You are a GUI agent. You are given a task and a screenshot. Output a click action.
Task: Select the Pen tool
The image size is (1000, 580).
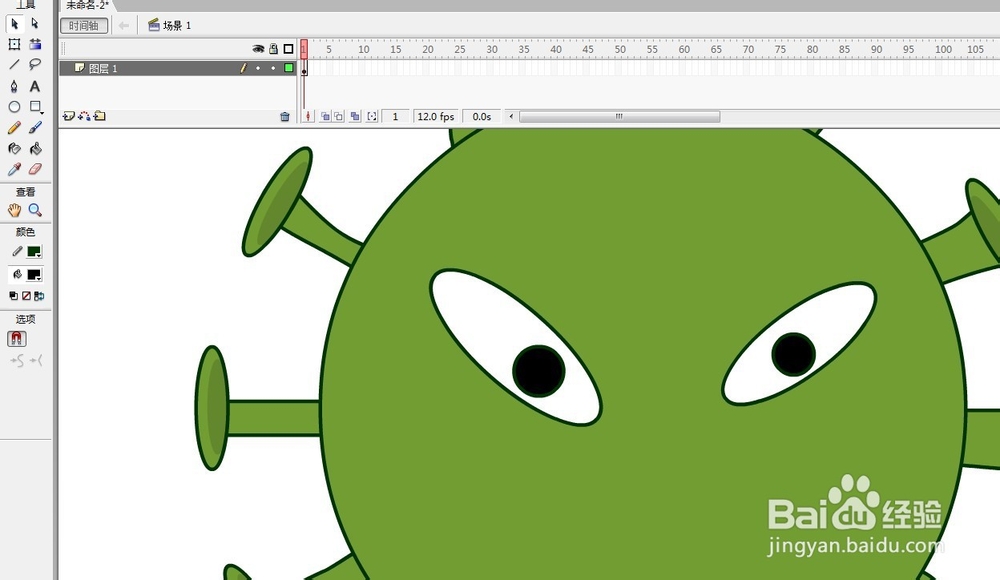pos(15,86)
